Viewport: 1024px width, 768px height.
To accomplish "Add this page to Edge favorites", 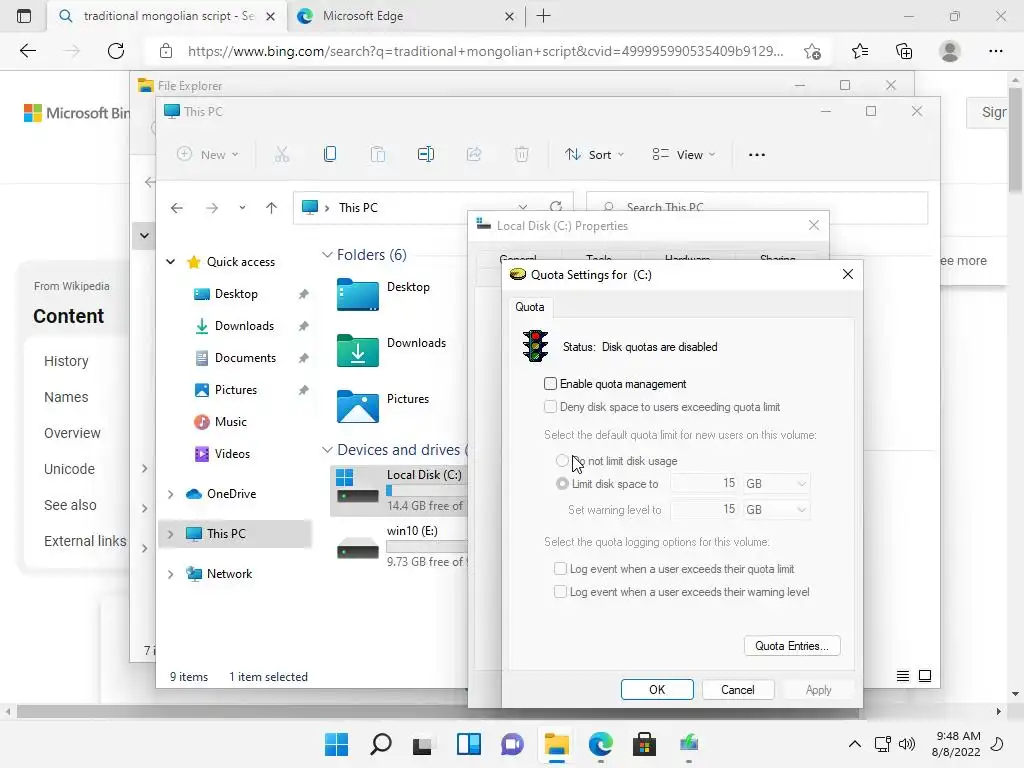I will pyautogui.click(x=812, y=51).
